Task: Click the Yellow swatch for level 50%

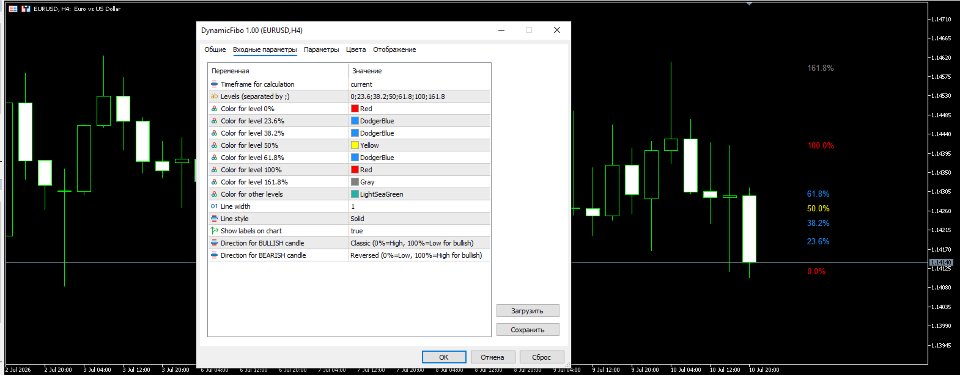Action: [354, 145]
